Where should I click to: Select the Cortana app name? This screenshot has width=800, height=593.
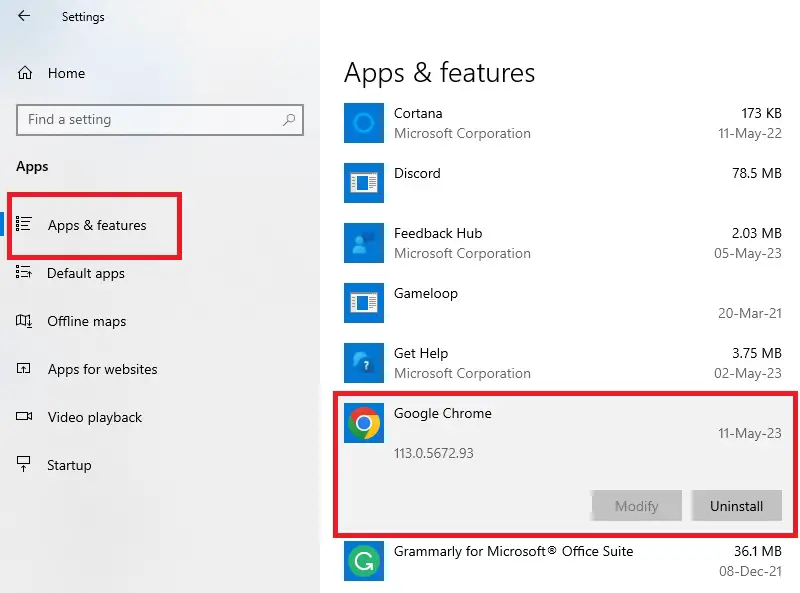click(418, 113)
